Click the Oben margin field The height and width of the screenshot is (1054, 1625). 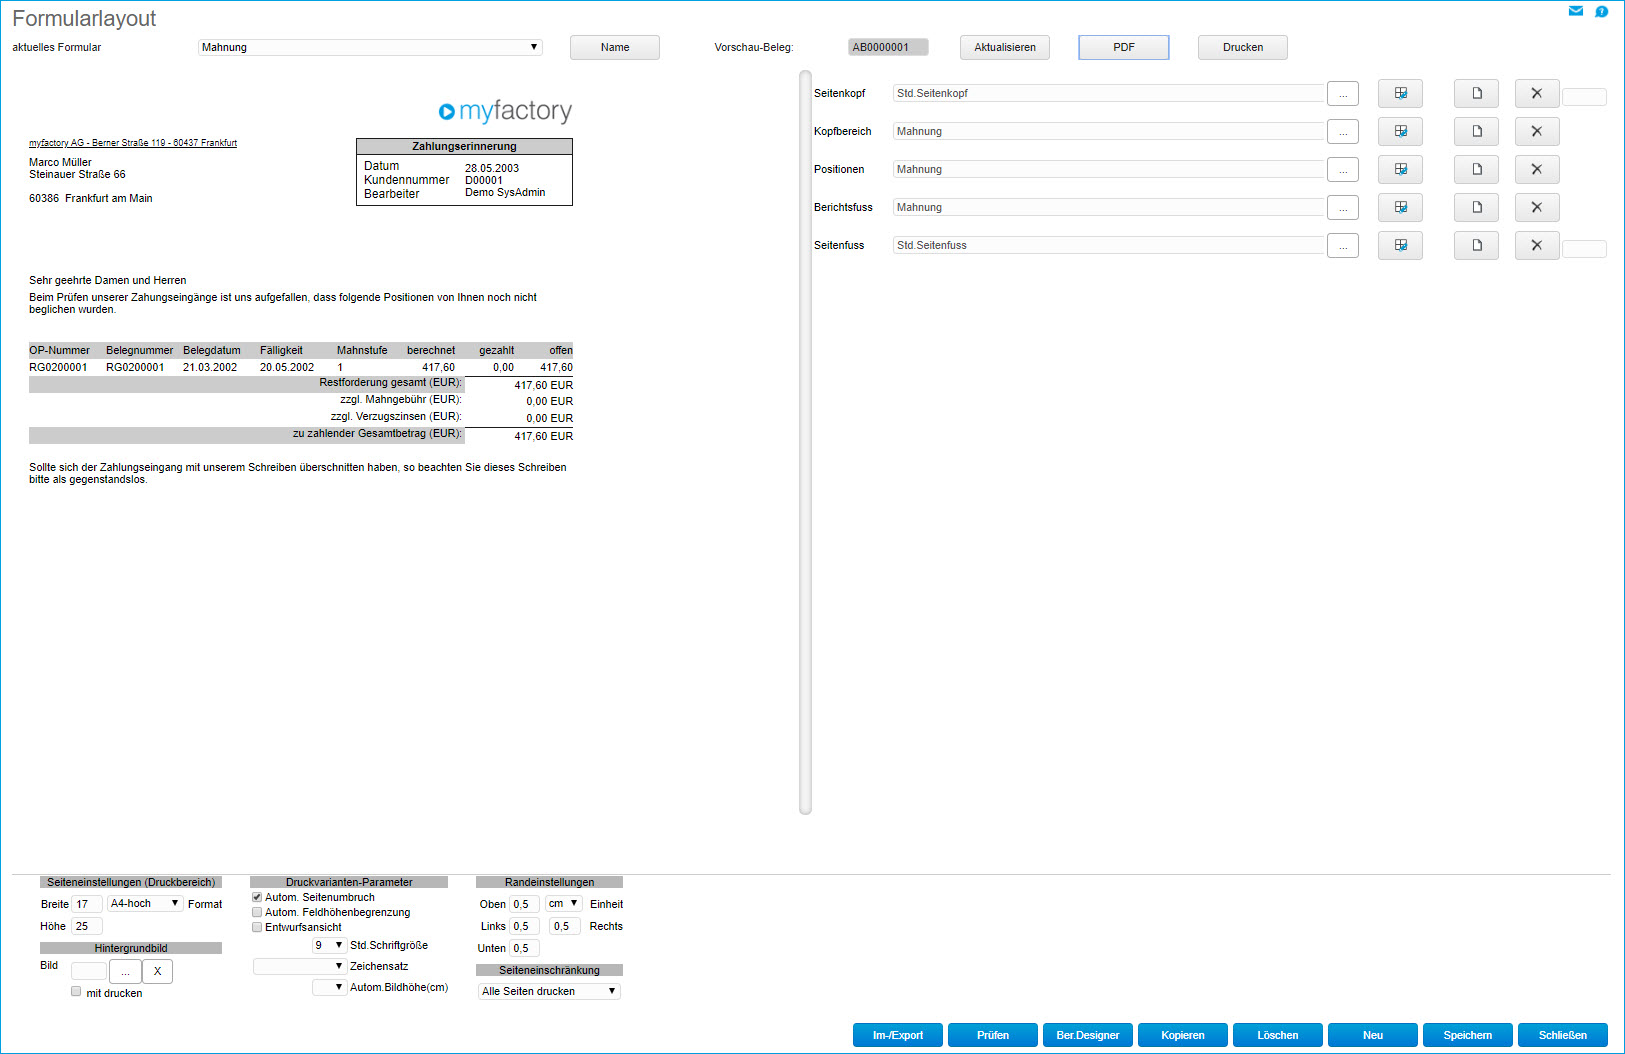tap(525, 904)
